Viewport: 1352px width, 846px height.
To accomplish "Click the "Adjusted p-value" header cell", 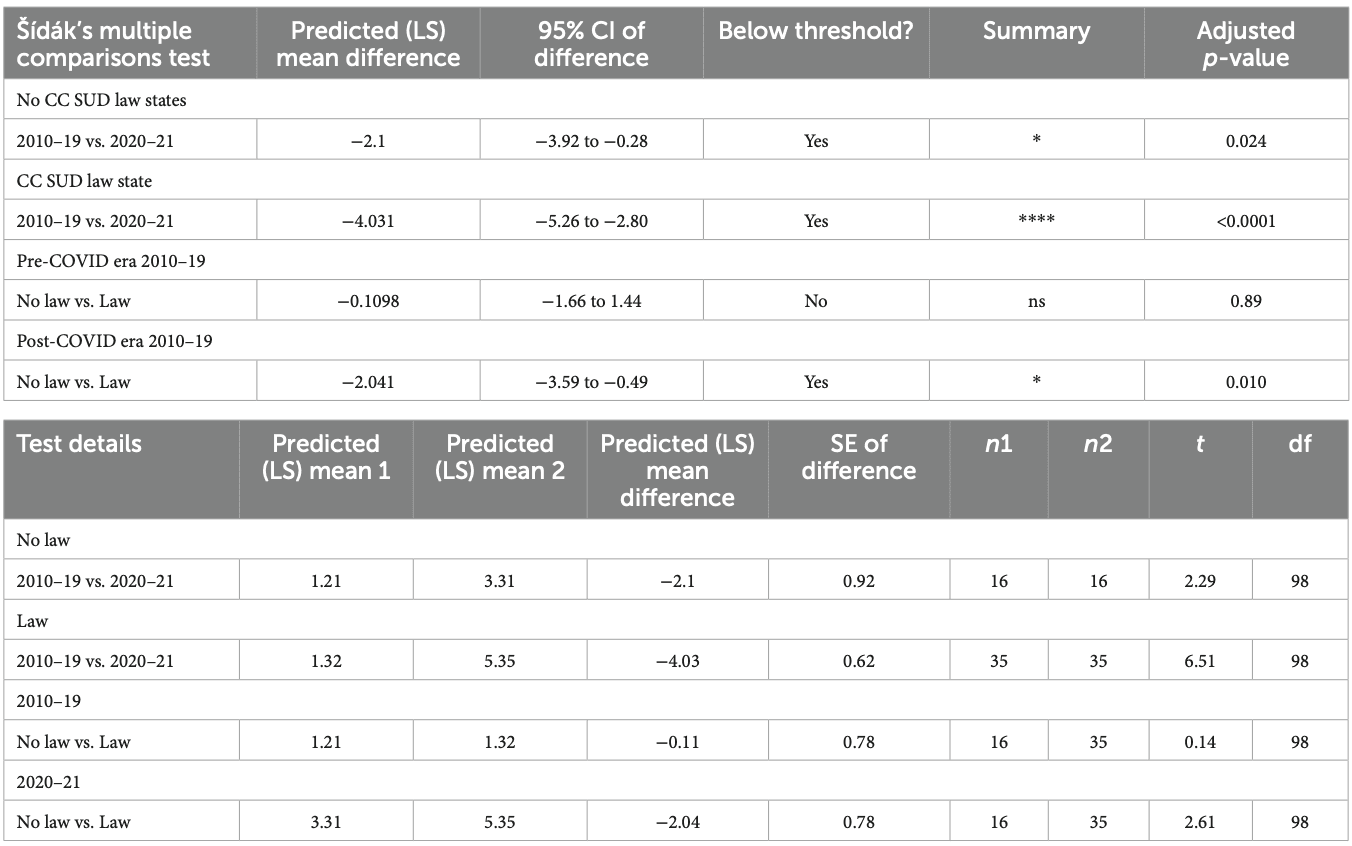I will (1245, 44).
